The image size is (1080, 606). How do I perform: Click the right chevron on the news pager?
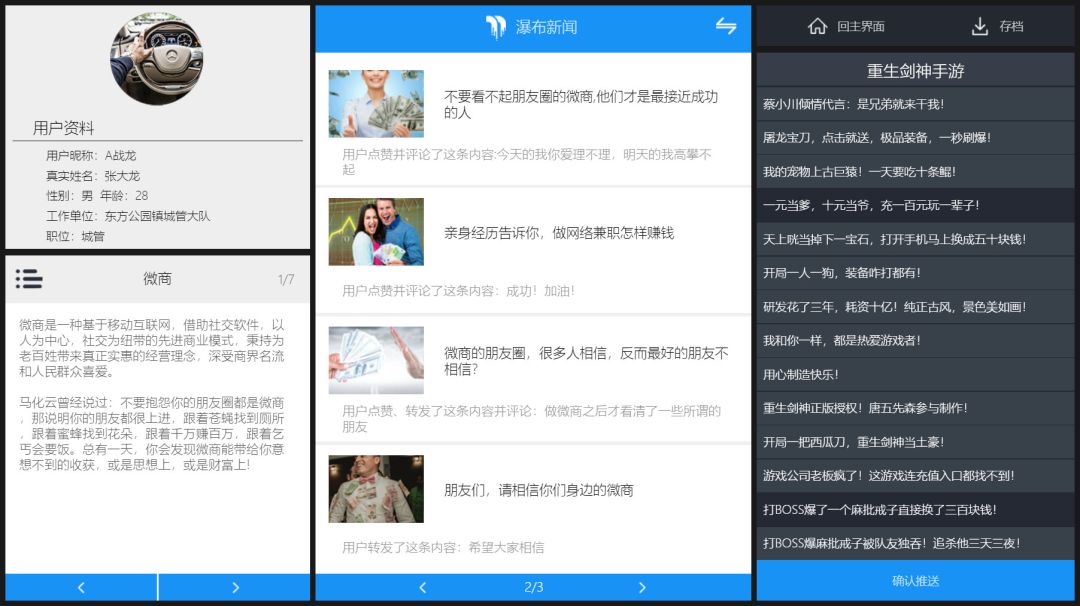(643, 588)
